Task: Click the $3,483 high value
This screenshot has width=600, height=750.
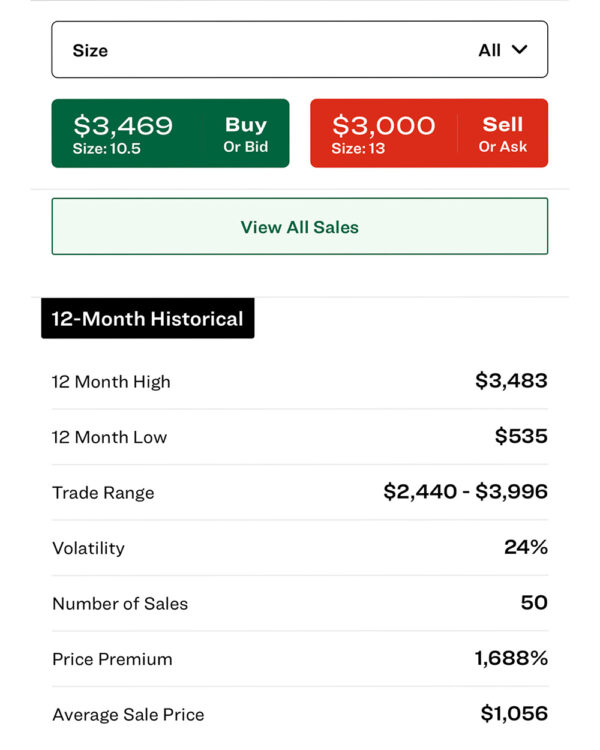Action: click(x=511, y=381)
